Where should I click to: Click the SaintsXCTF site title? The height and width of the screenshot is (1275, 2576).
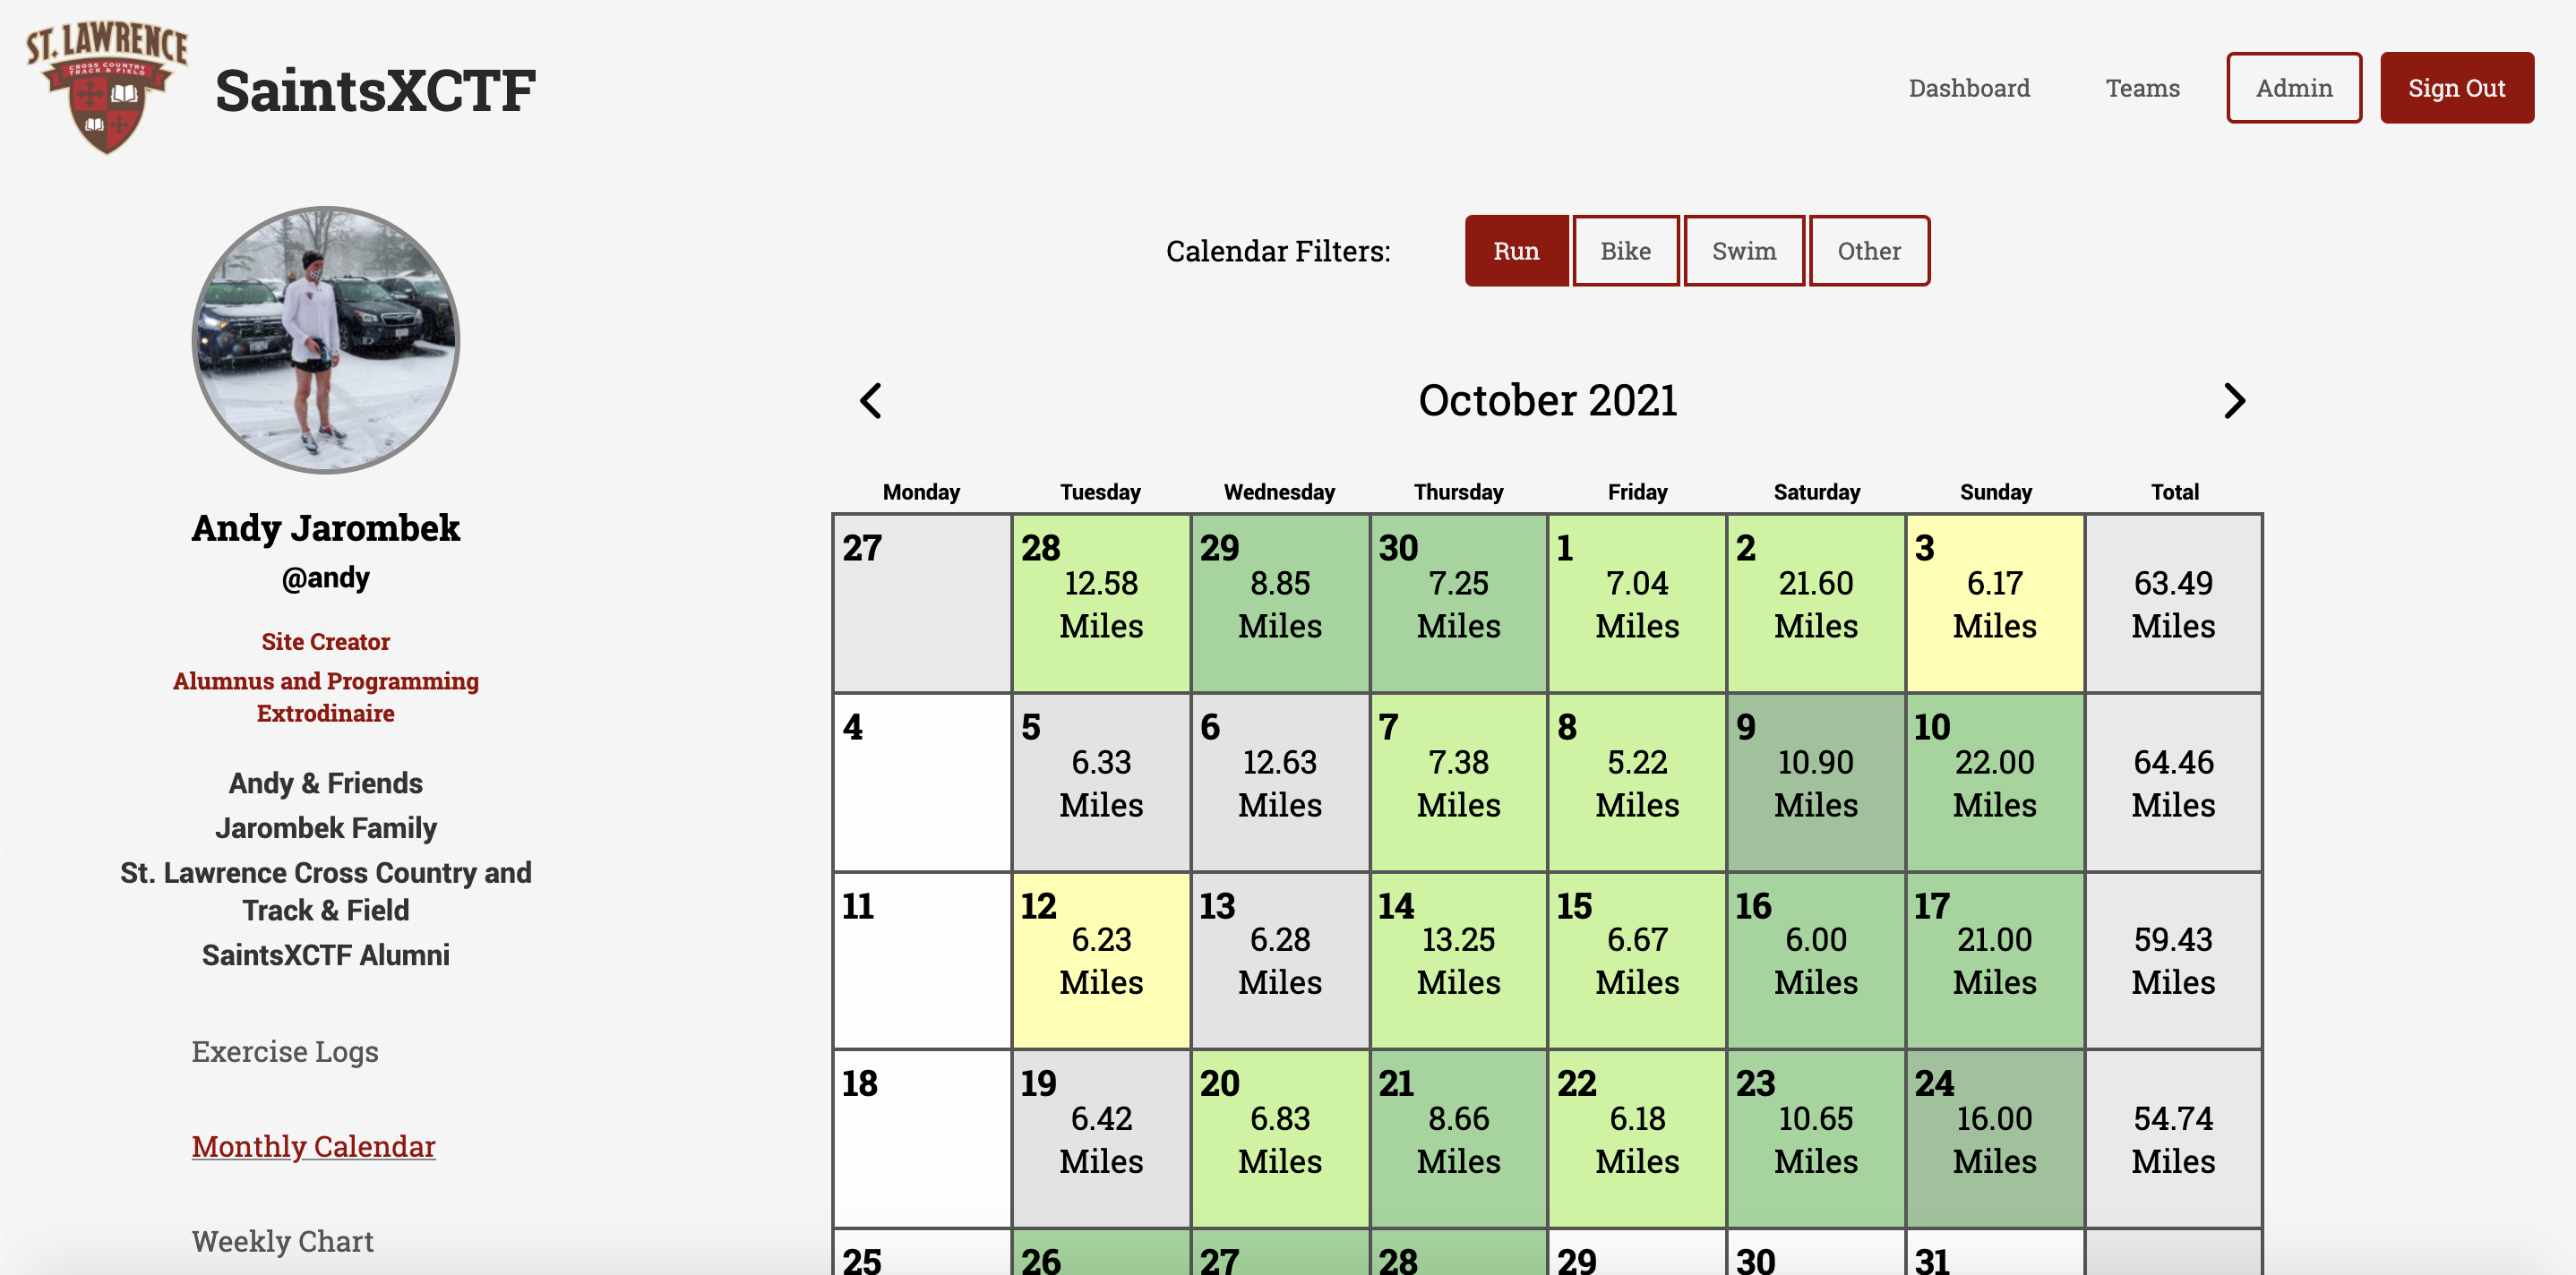[375, 90]
